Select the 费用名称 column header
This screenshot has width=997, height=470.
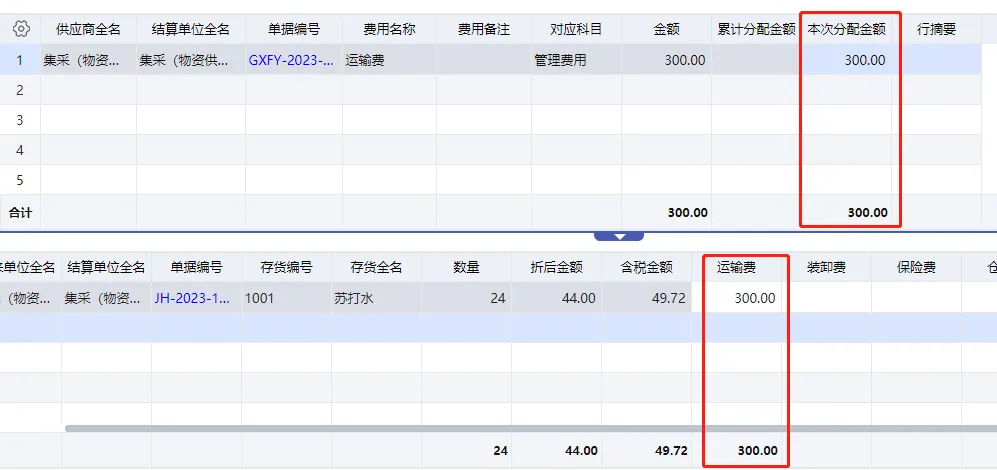pyautogui.click(x=389, y=29)
